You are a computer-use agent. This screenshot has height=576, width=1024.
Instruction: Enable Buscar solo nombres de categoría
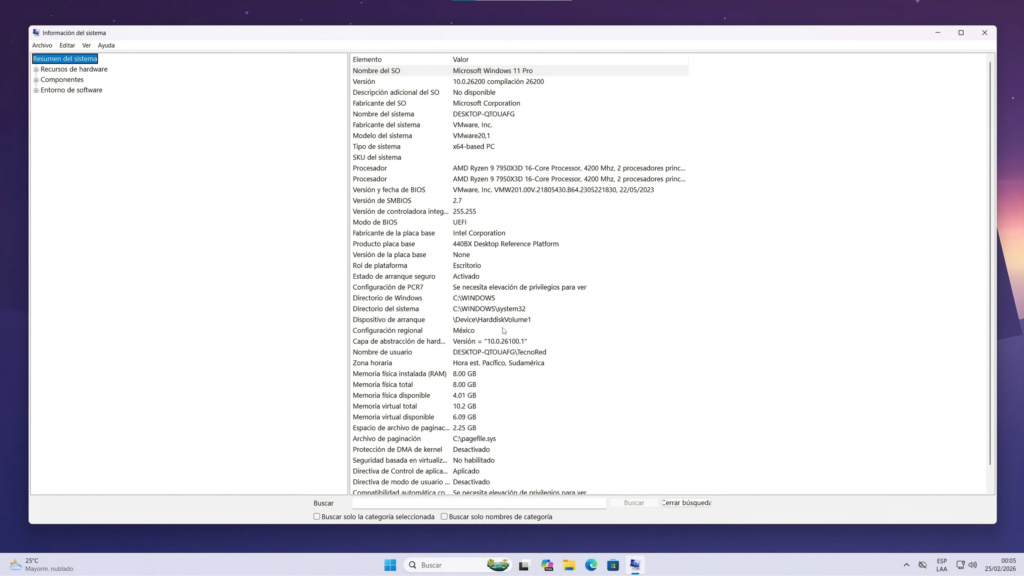[x=444, y=517]
